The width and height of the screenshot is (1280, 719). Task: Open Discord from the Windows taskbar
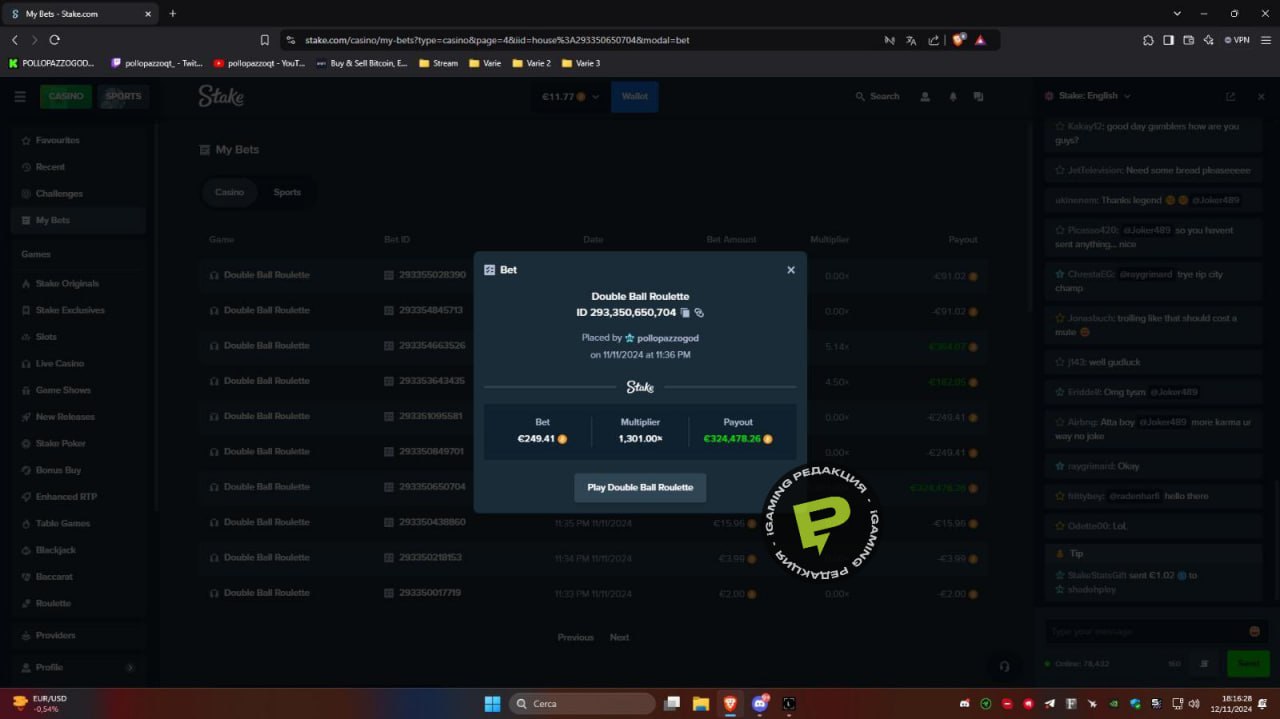(759, 704)
